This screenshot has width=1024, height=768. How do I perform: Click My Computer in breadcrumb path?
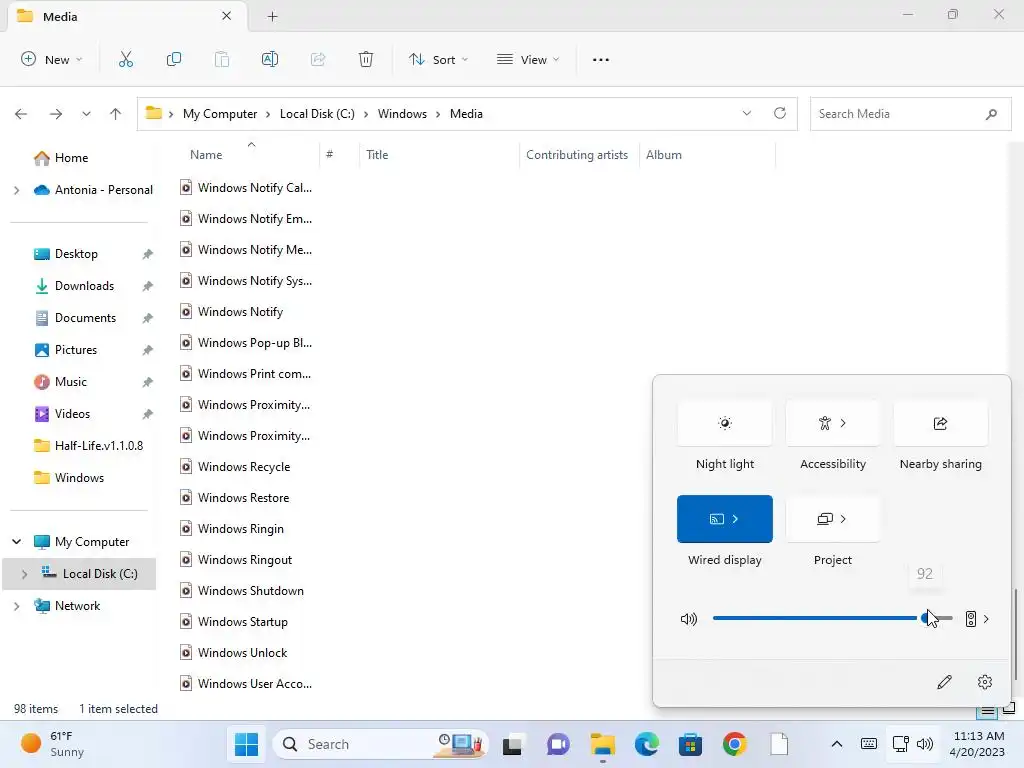coord(220,114)
